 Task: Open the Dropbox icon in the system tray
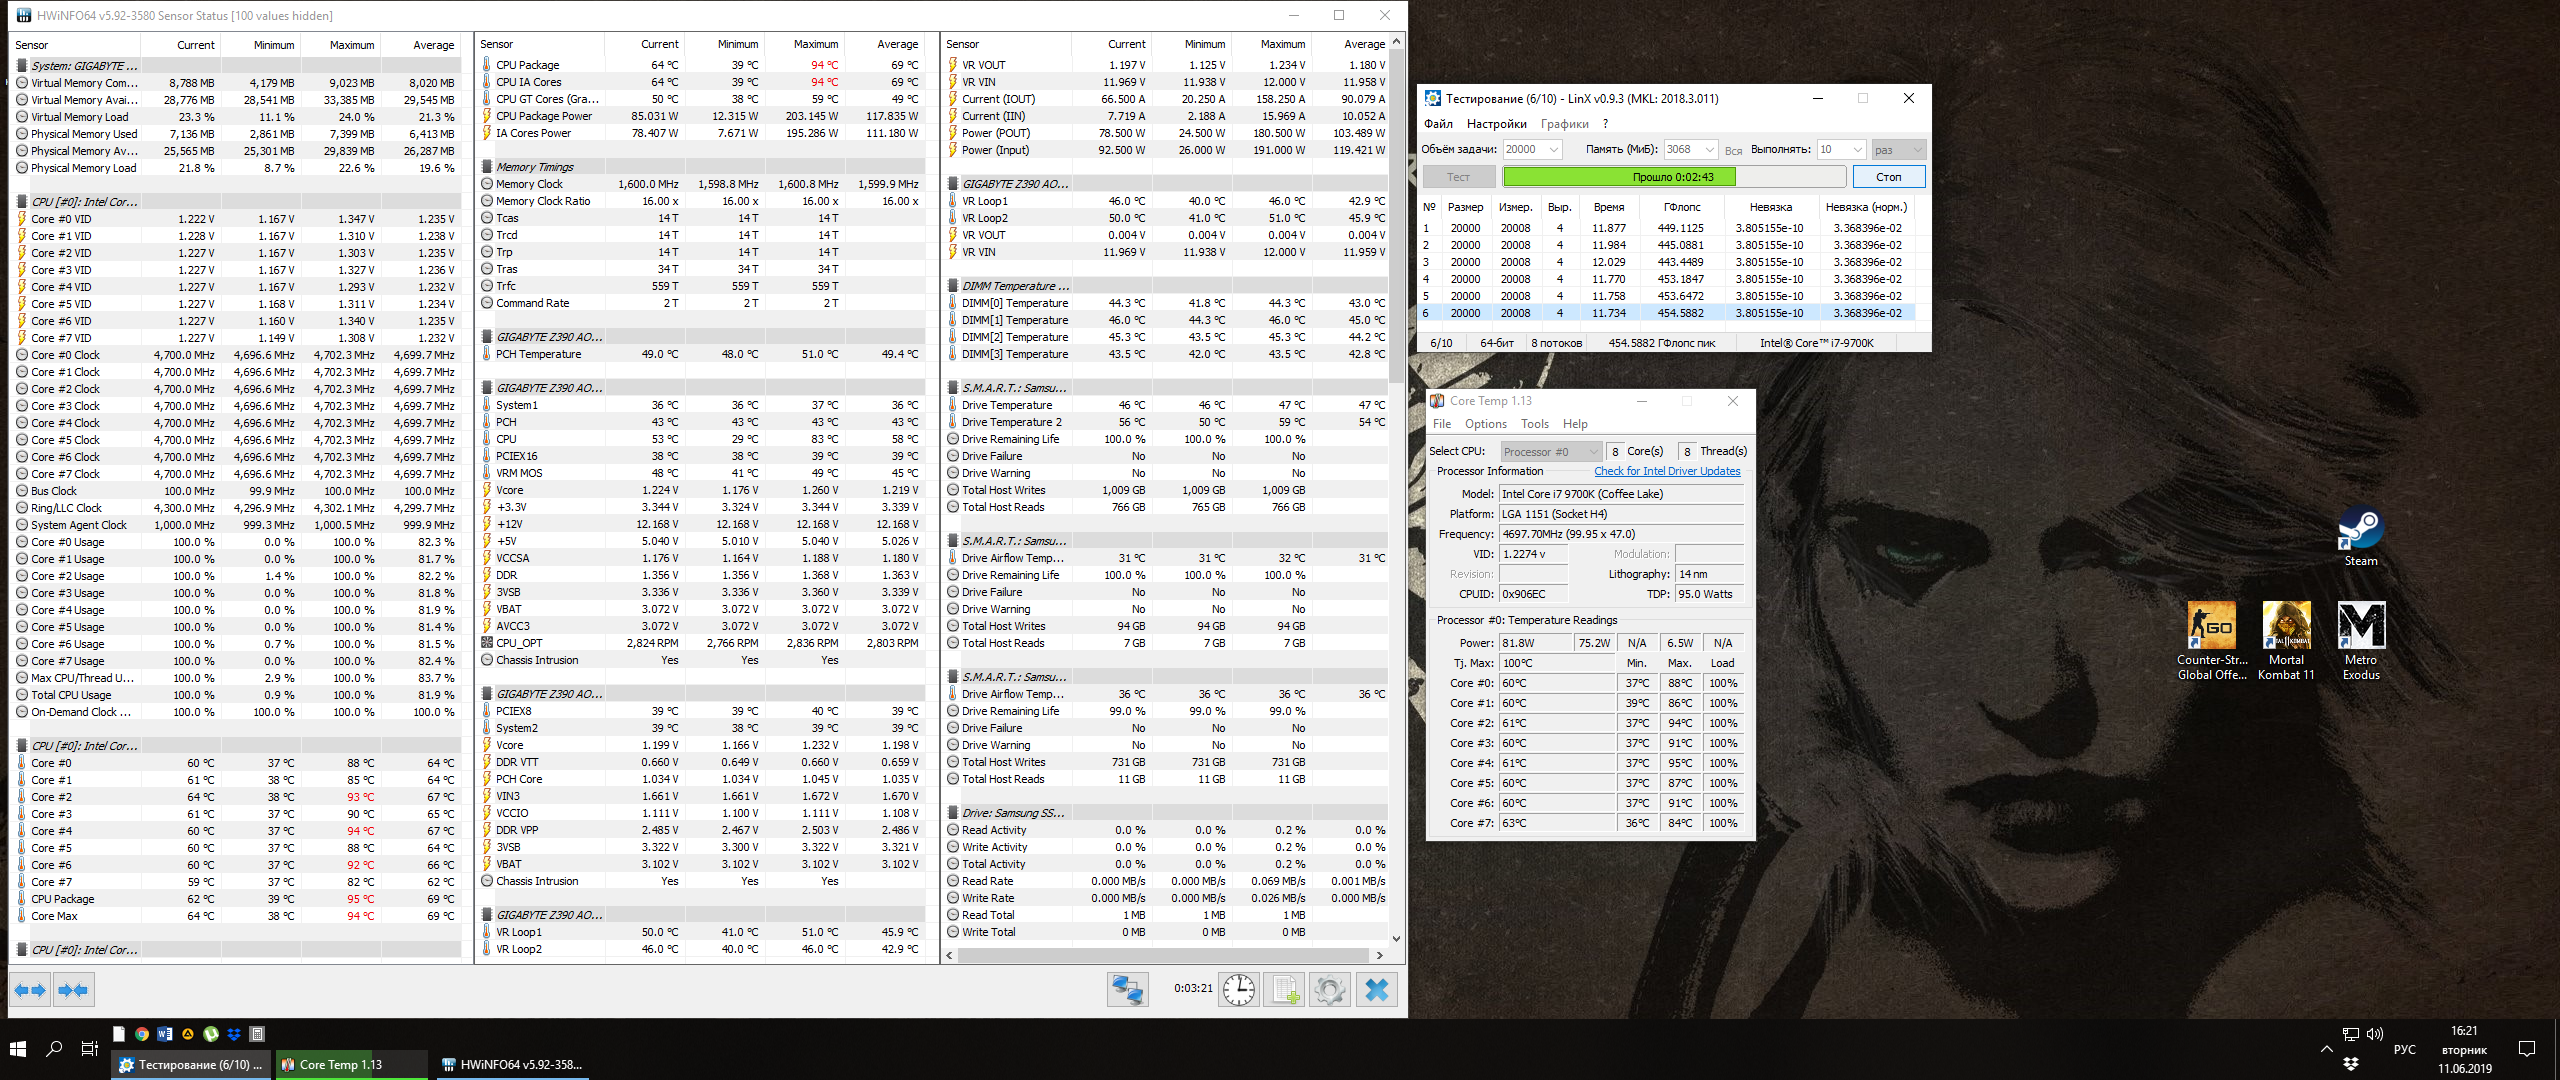[x=2350, y=1063]
